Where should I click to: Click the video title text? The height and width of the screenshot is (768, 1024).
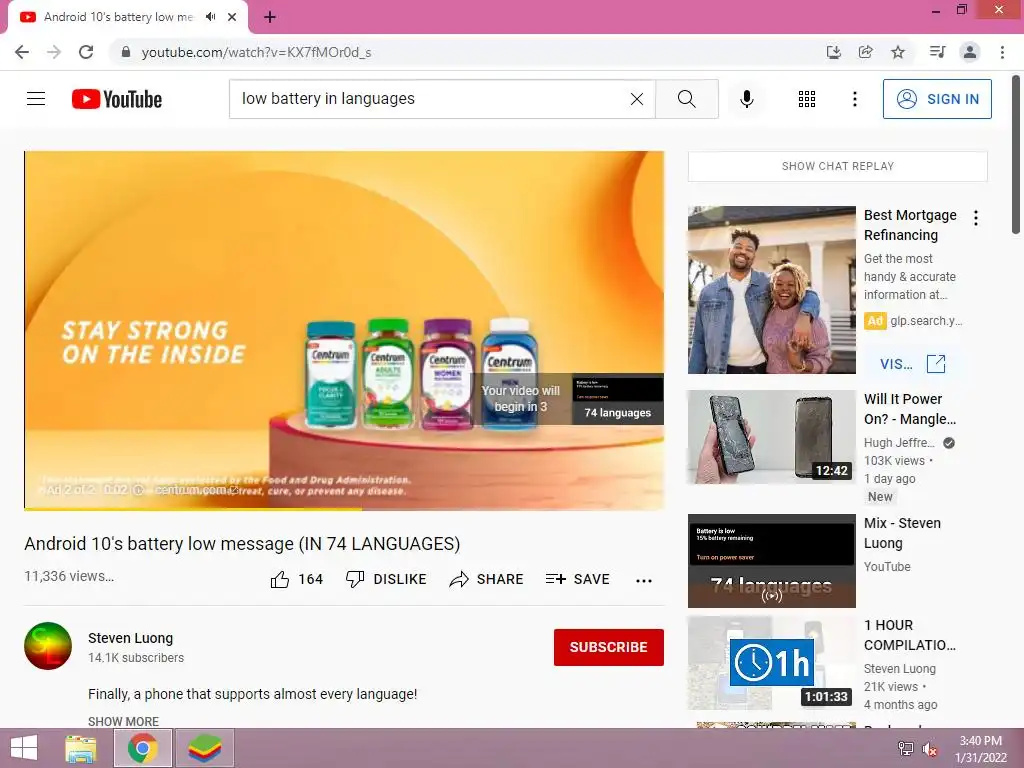pyautogui.click(x=242, y=543)
